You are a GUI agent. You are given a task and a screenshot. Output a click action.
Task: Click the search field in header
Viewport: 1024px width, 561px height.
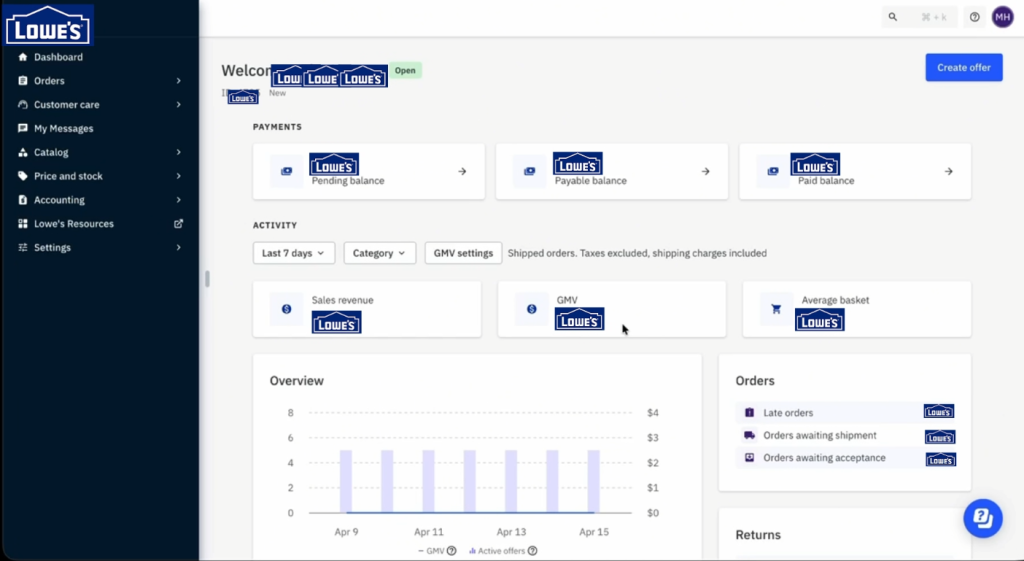coord(919,17)
